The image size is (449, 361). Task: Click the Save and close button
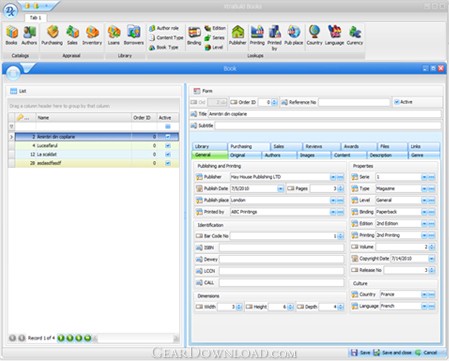pyautogui.click(x=392, y=352)
